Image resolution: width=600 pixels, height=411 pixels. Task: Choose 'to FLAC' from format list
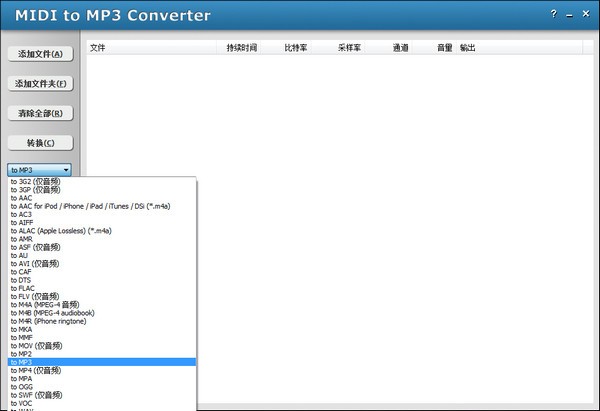point(23,288)
